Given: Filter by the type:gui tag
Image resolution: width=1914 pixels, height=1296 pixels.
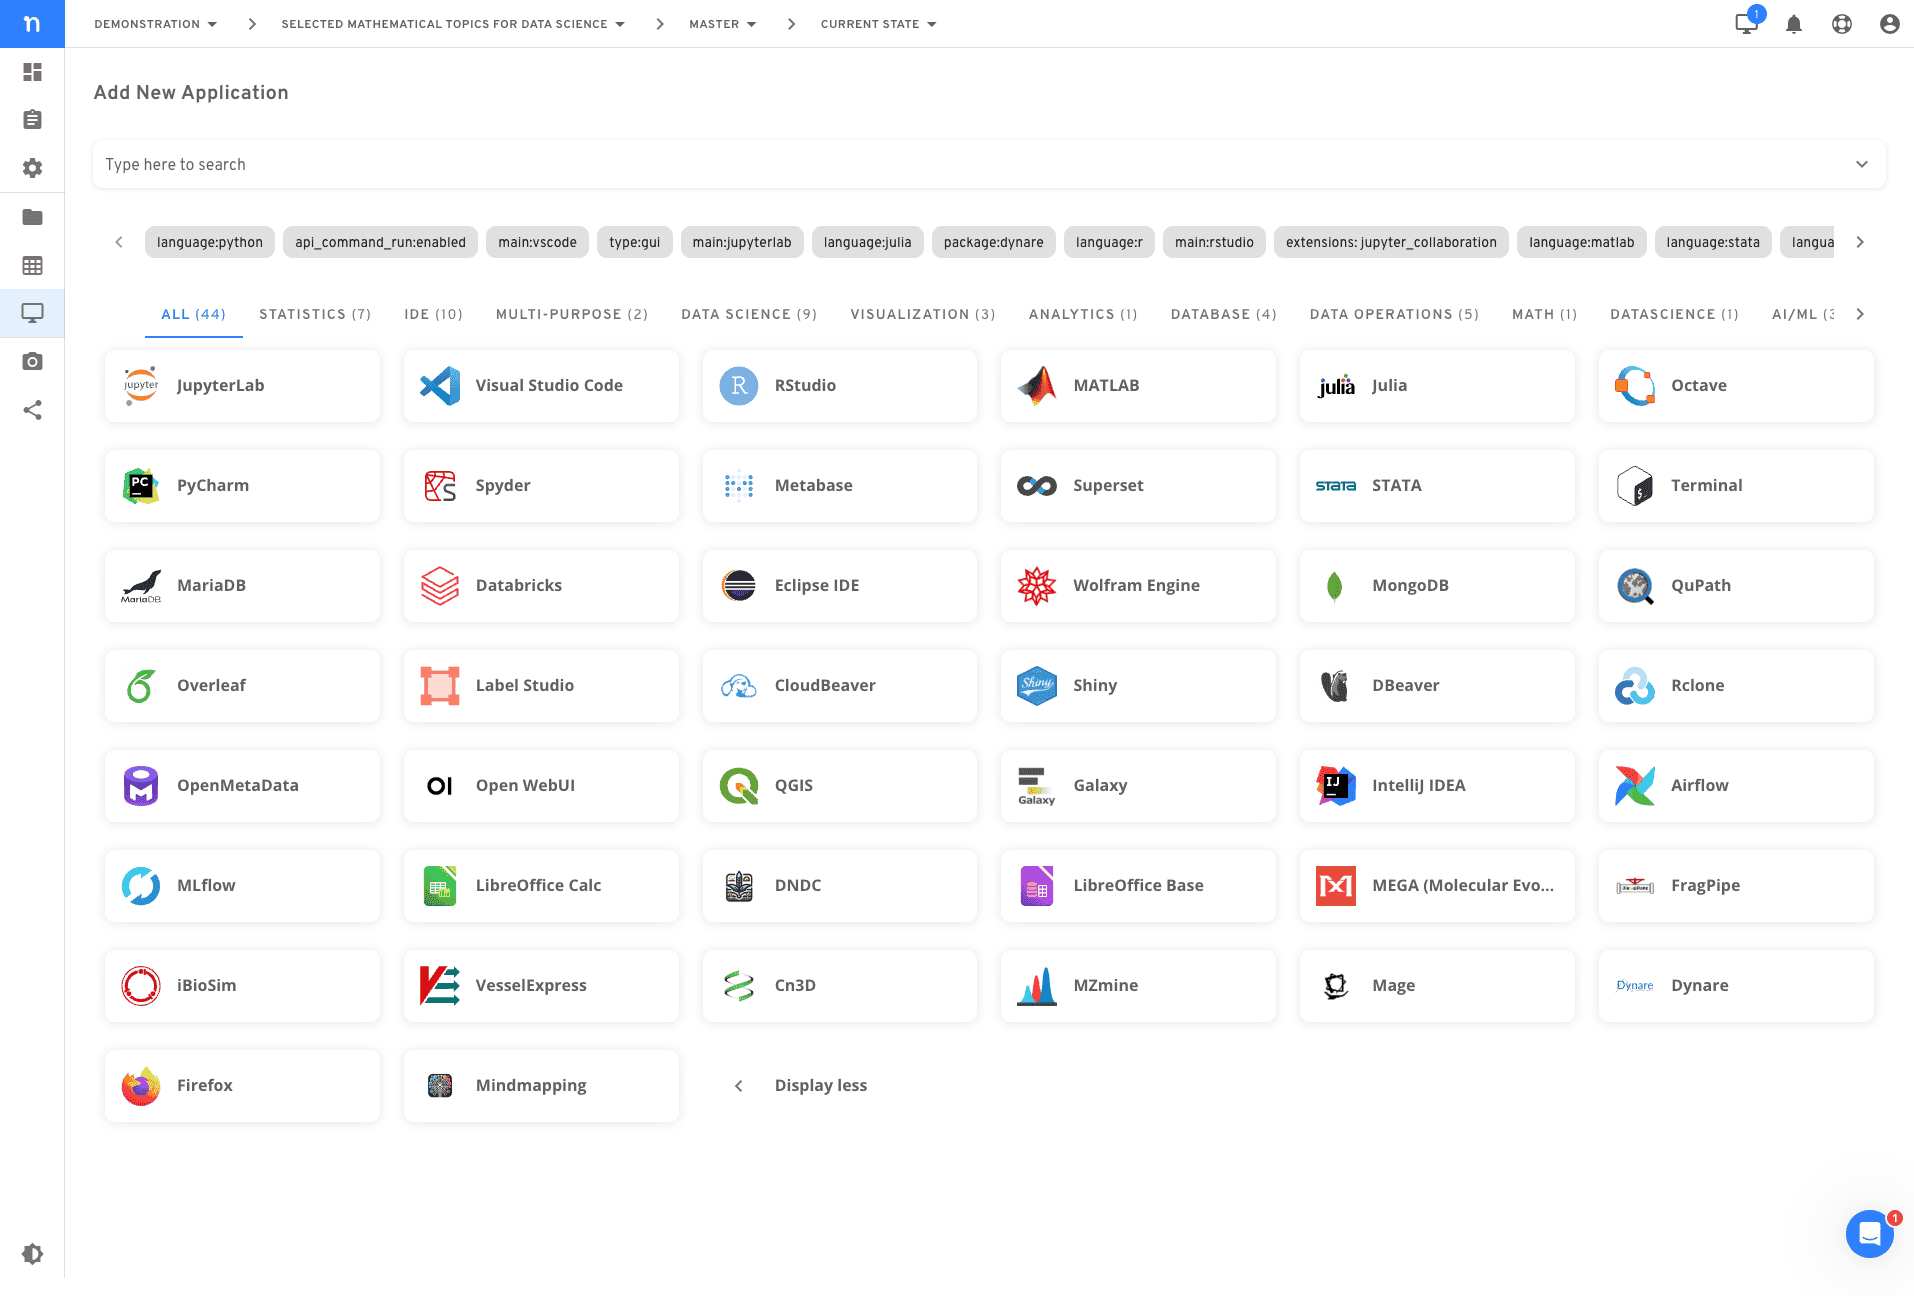Looking at the screenshot, I should click(634, 242).
